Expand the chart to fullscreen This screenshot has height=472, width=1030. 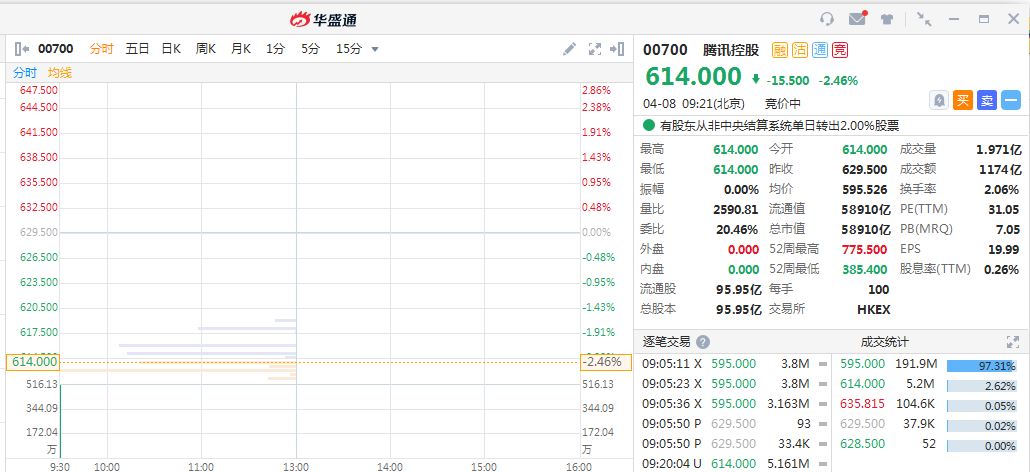coord(595,48)
